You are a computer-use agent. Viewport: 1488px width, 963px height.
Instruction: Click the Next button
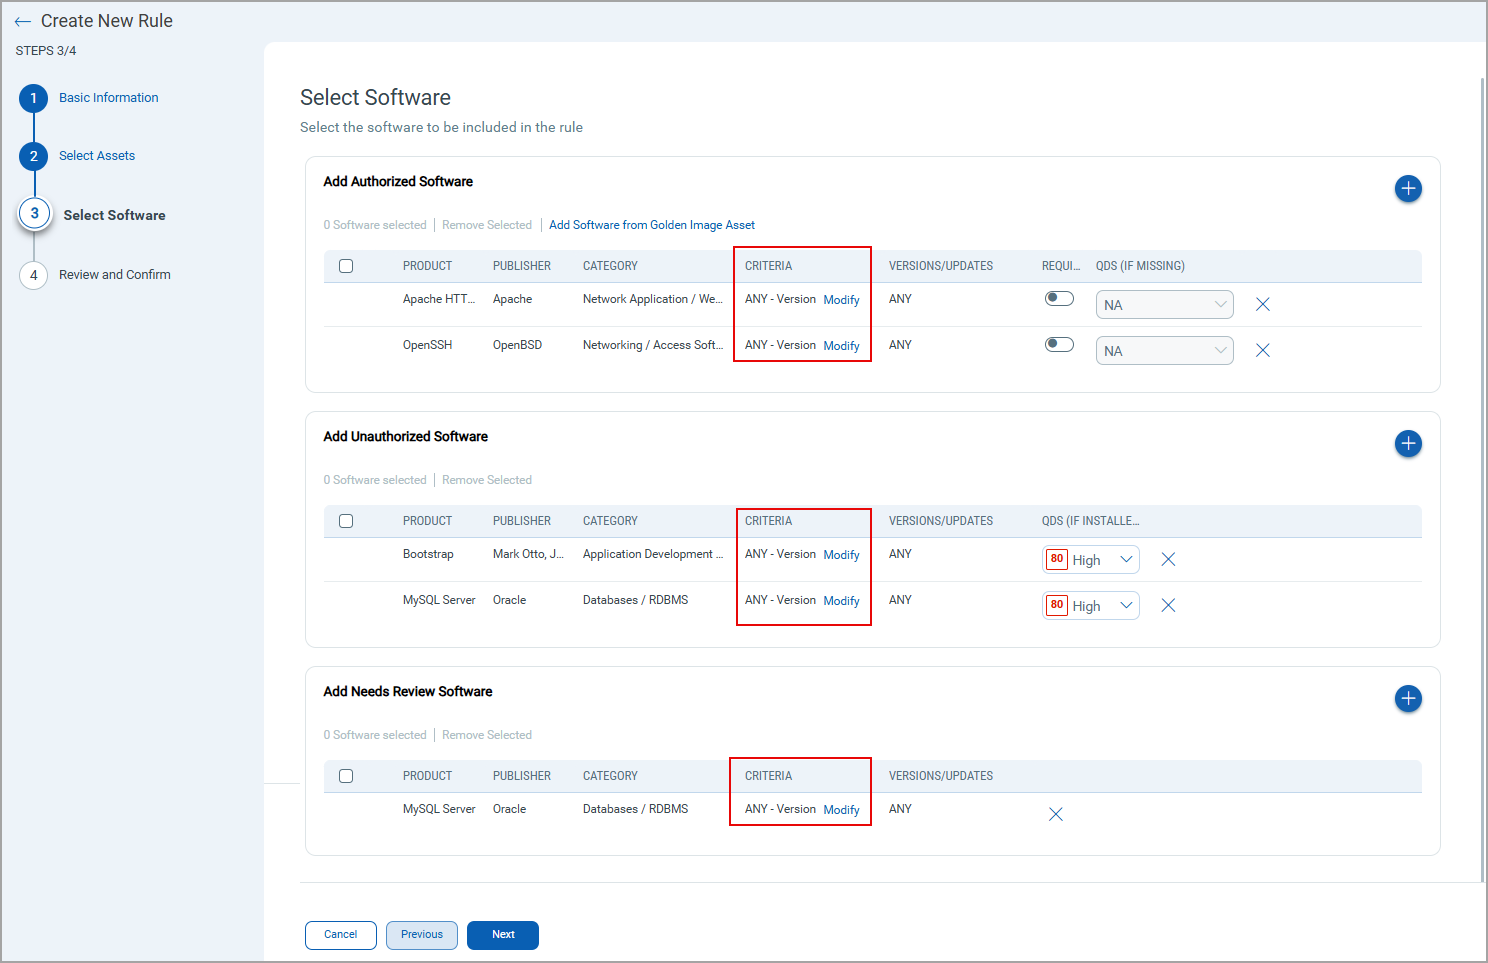pos(502,934)
